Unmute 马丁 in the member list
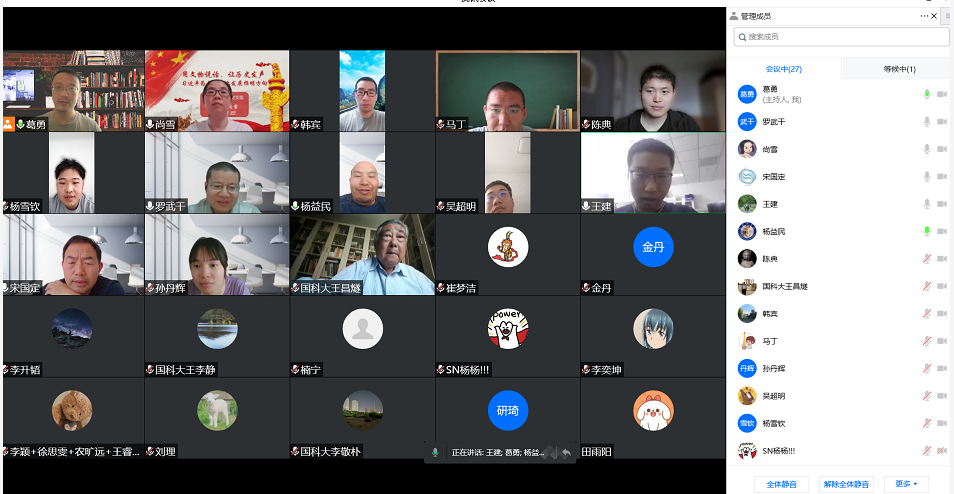 (927, 341)
